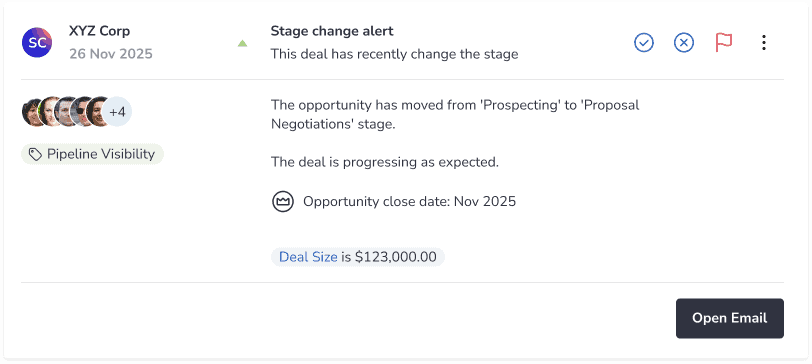Dismiss alert with the circled X icon
The width and height of the screenshot is (812, 364).
click(684, 42)
